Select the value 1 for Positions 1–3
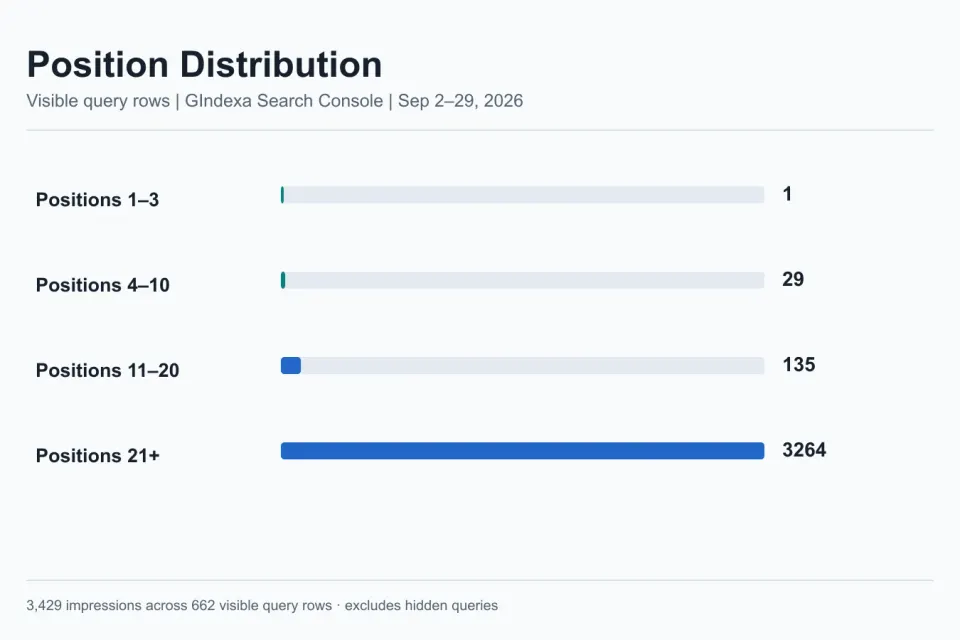This screenshot has height=640, width=960. (787, 194)
